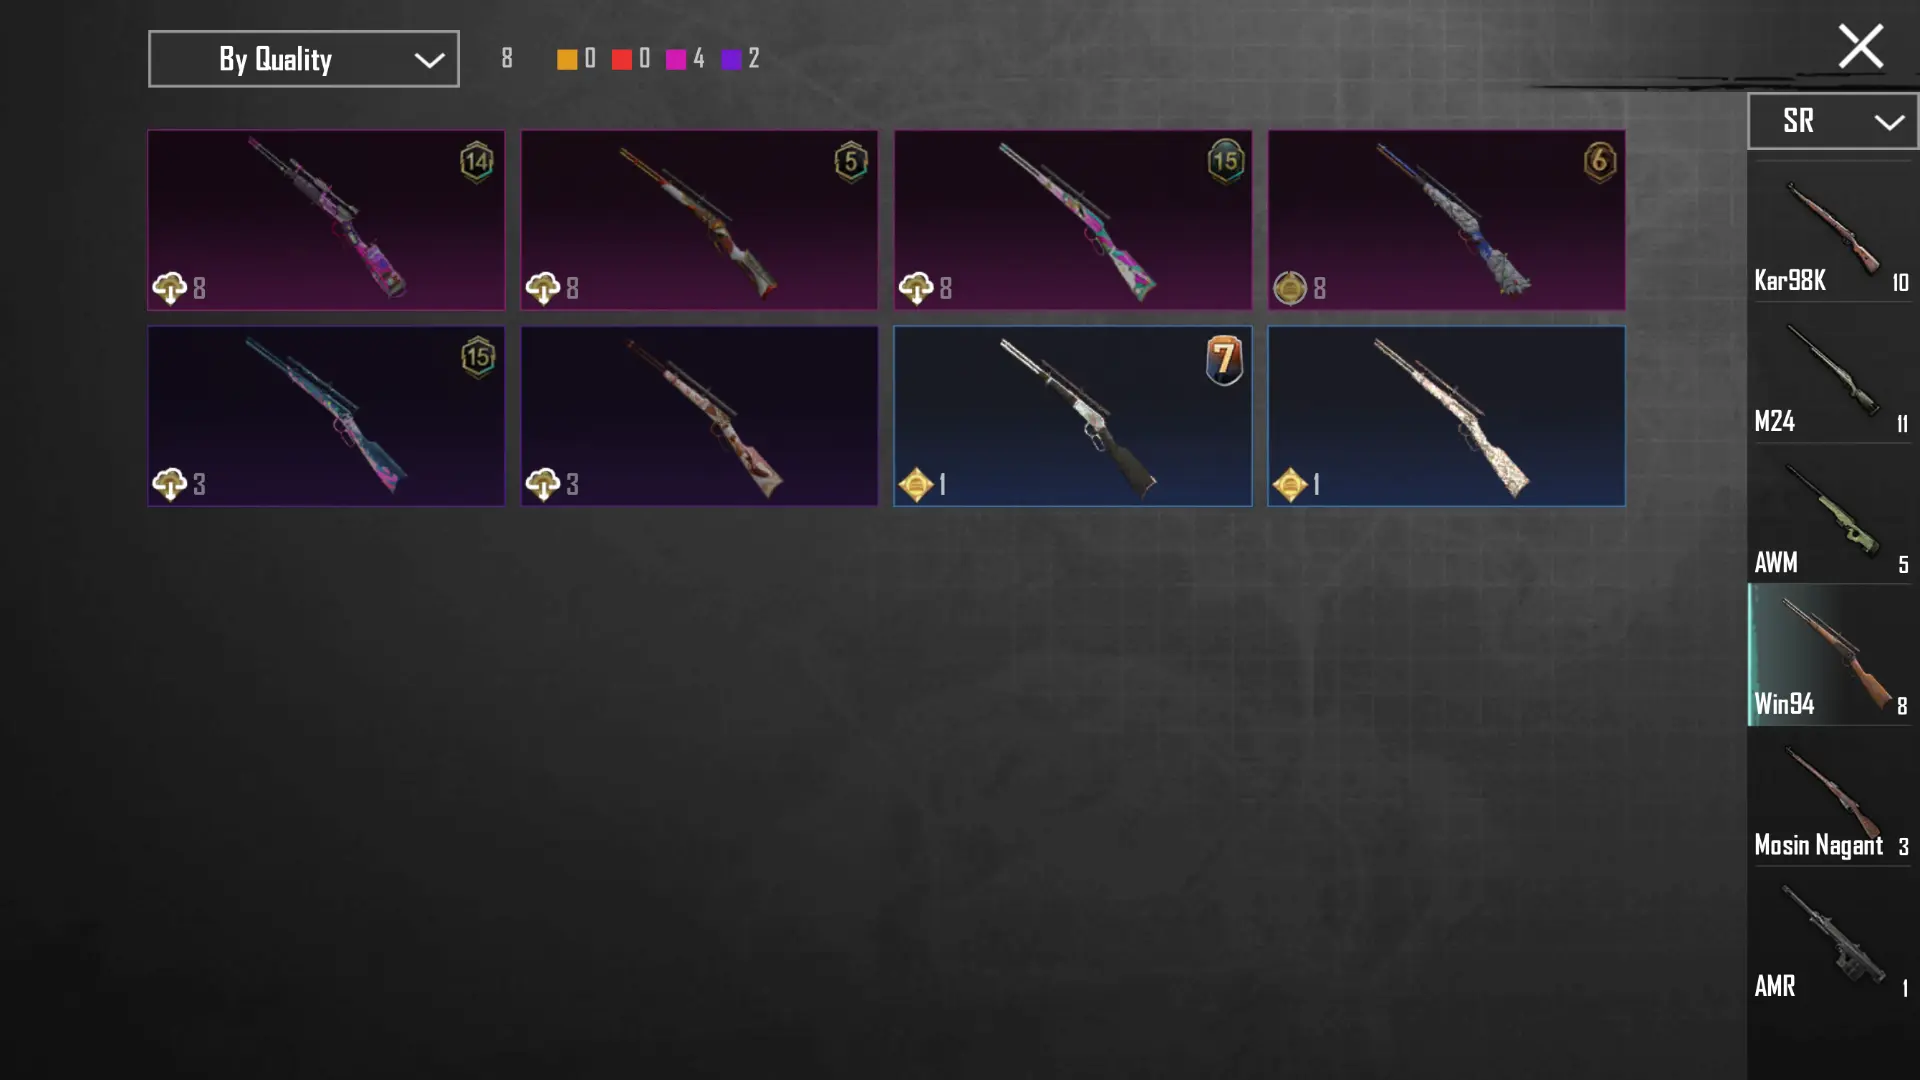Open the By Quality sorting dropdown
Viewport: 1920px width, 1080px height.
click(303, 59)
